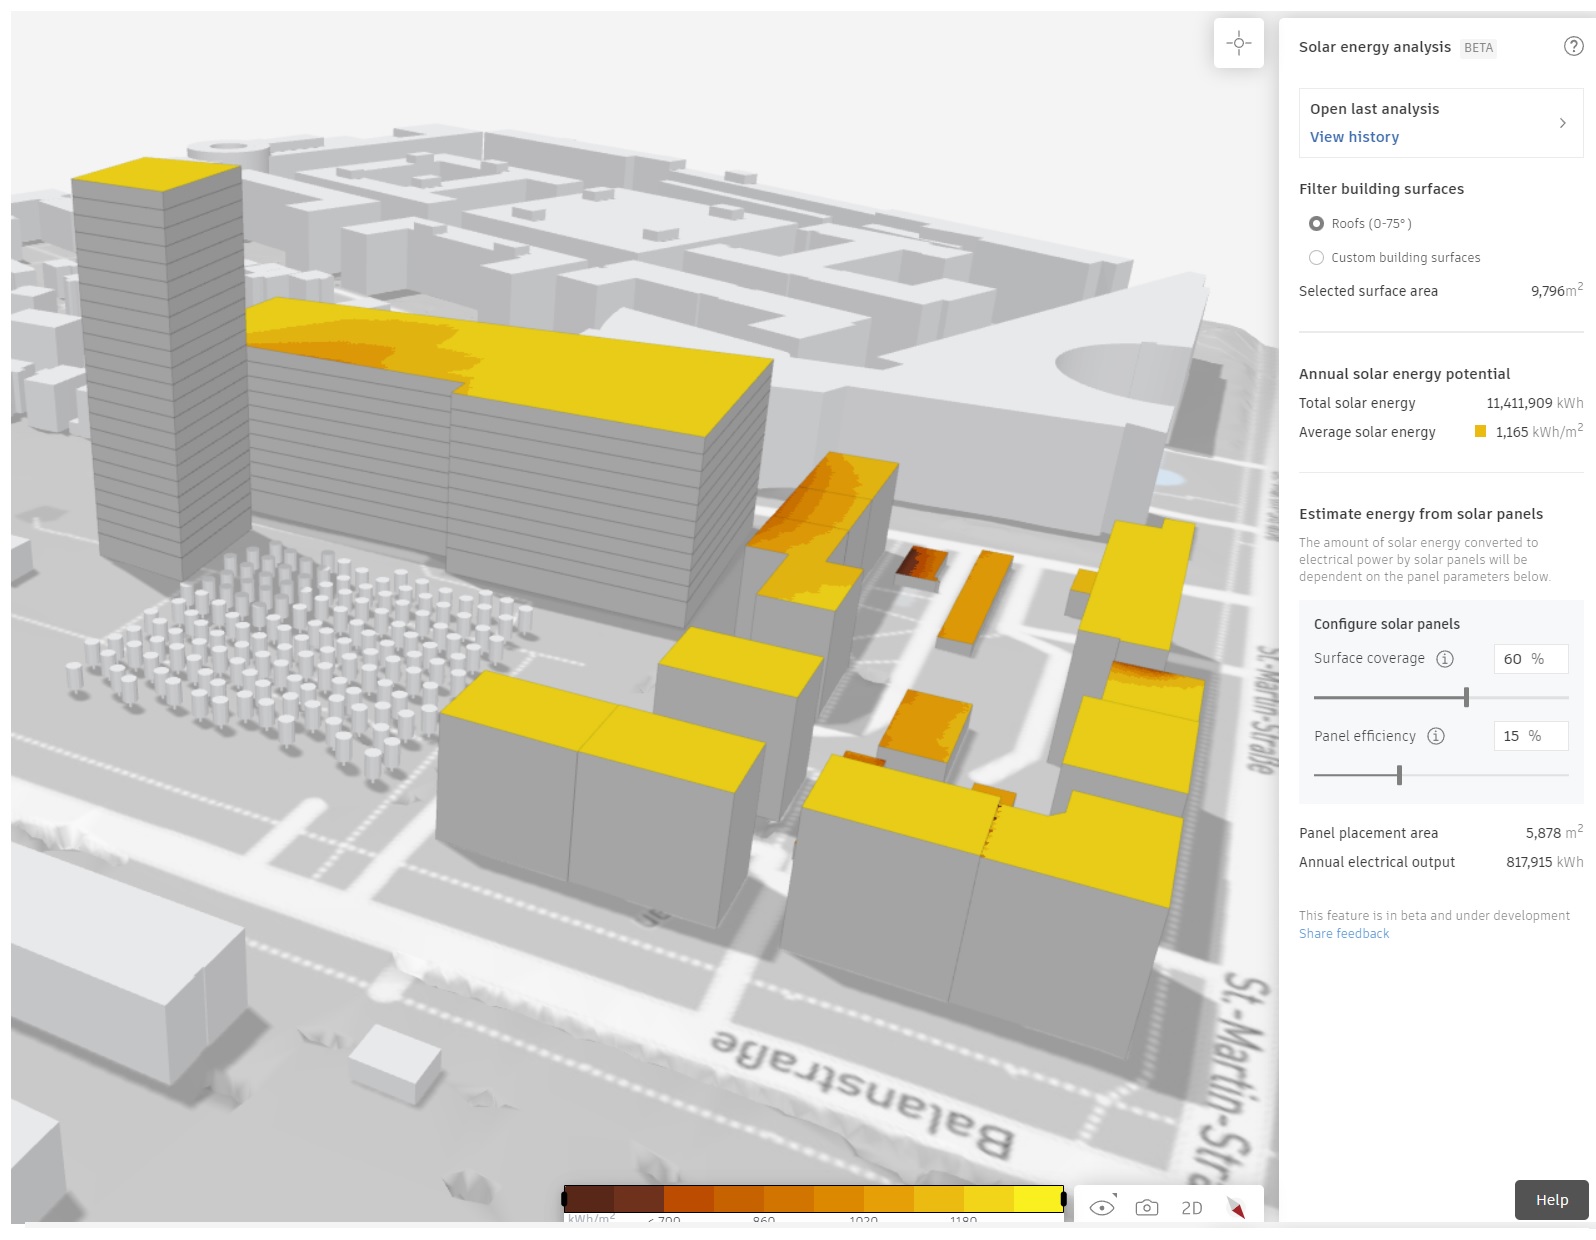Screen dimensions: 1596x1240
Task: Select Custom building surfaces radio option
Action: coord(1316,258)
